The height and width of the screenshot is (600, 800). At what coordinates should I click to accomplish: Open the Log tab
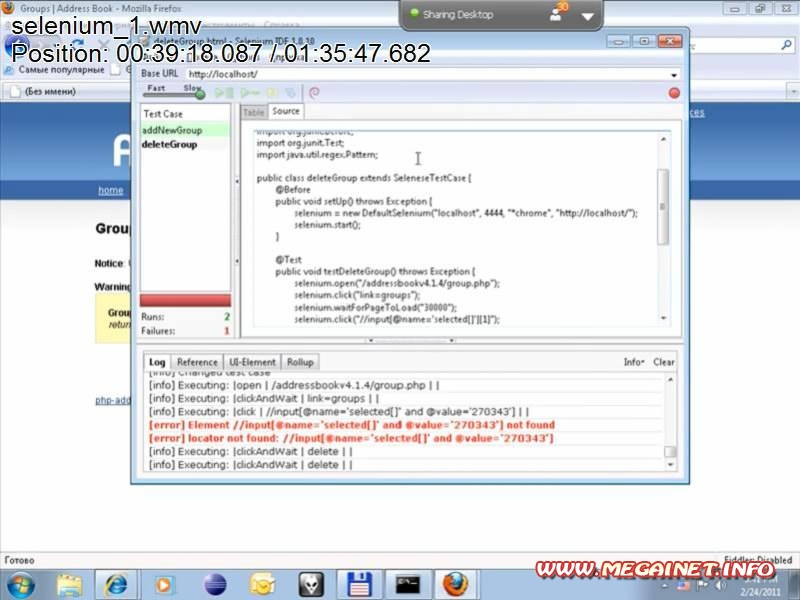pyautogui.click(x=157, y=362)
